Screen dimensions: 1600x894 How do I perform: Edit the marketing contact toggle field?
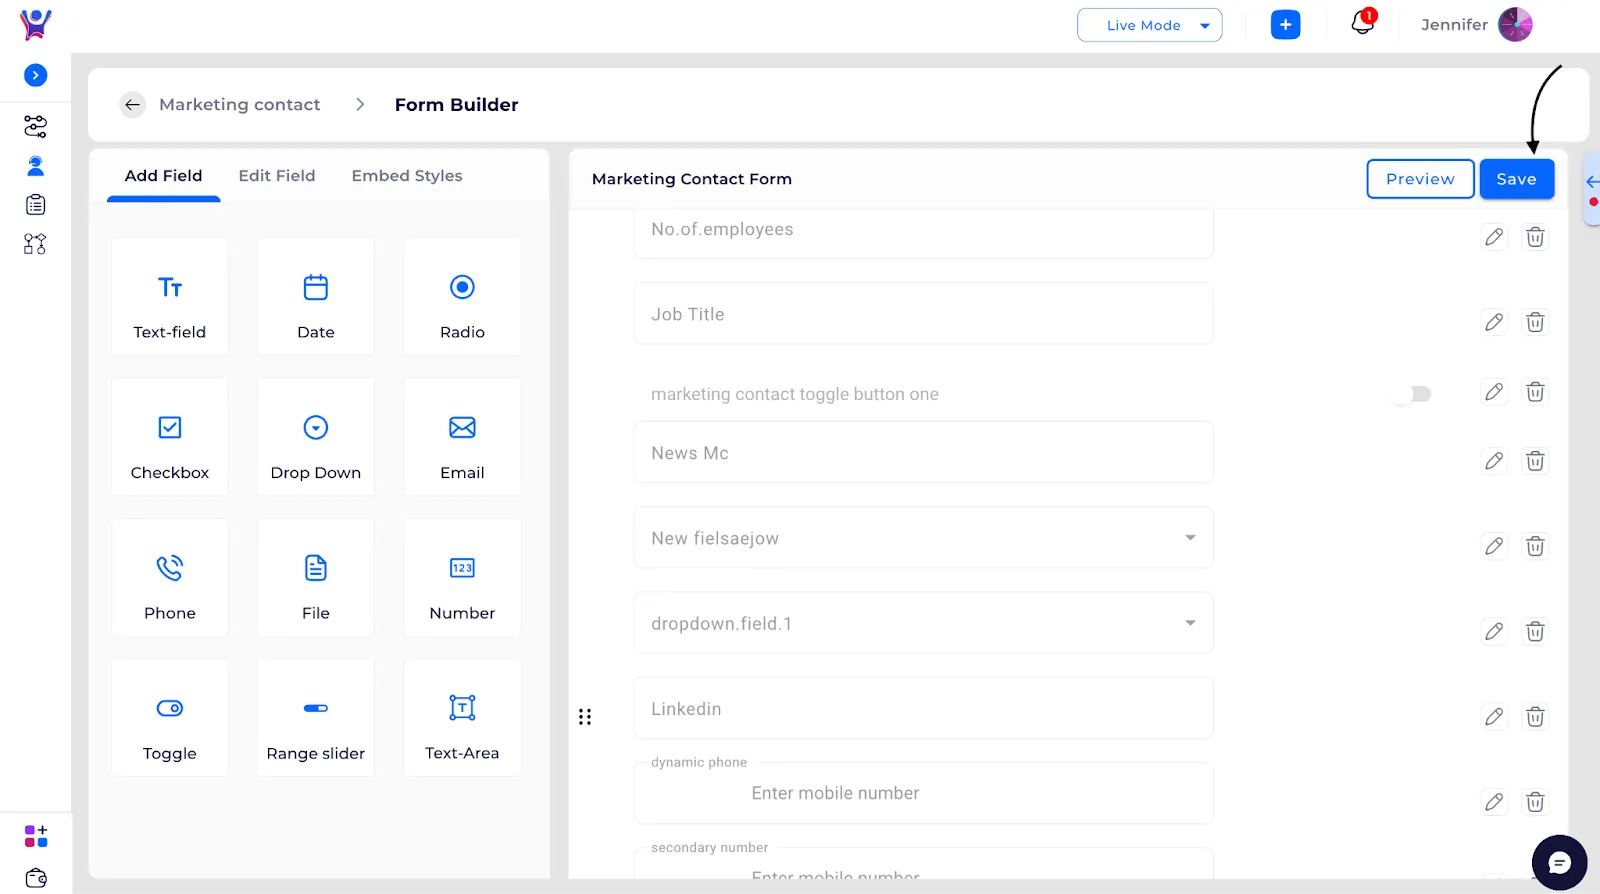point(1494,392)
